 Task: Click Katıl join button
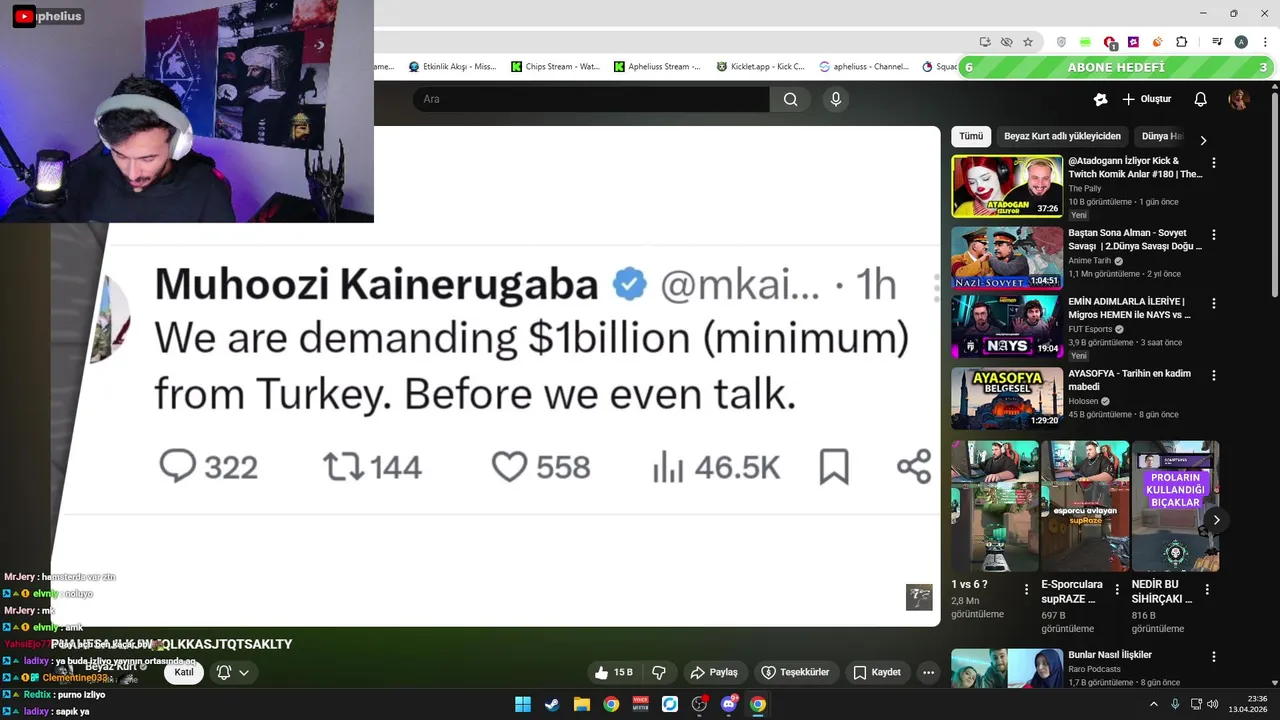[x=184, y=672]
